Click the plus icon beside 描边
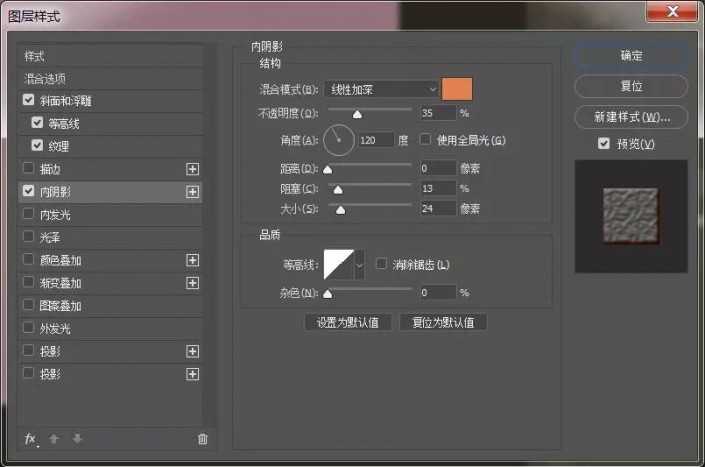The width and height of the screenshot is (705, 467). pos(193,168)
